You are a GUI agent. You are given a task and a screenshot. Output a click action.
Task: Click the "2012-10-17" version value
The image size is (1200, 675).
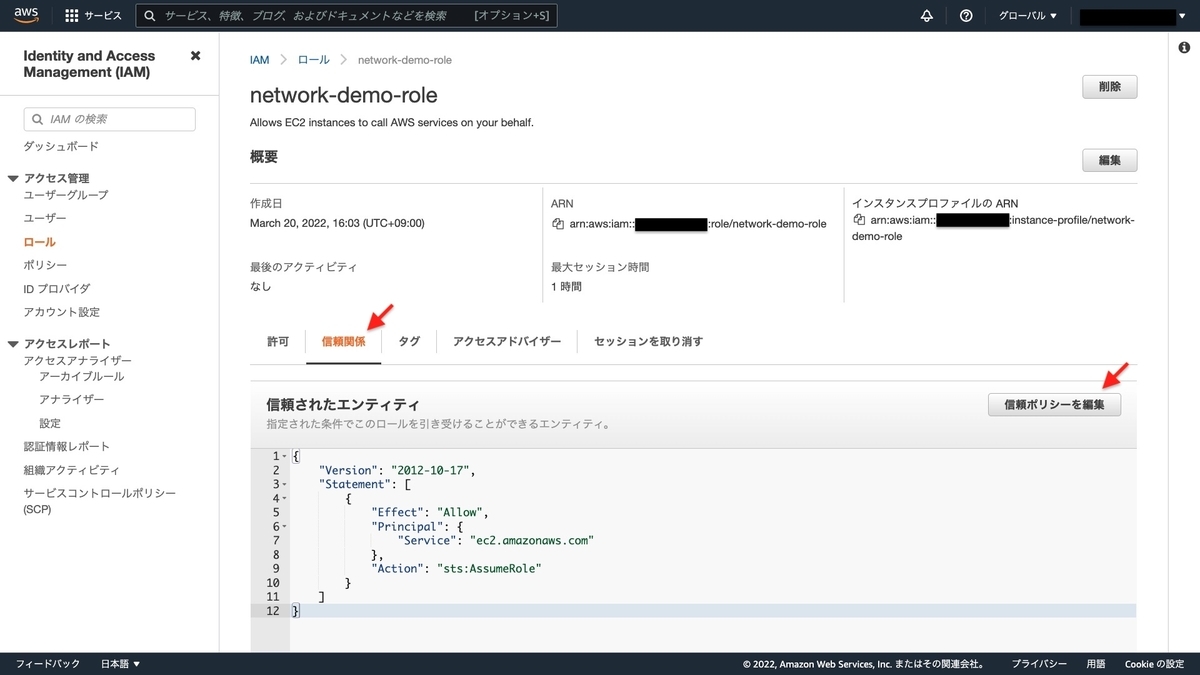pos(431,470)
